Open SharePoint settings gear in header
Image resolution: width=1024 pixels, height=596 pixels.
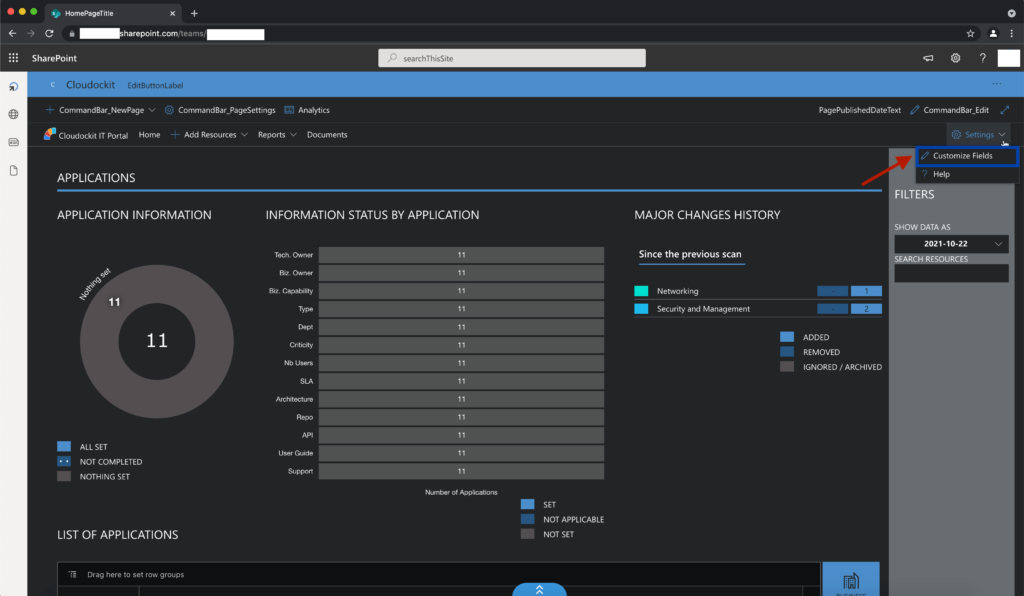click(955, 58)
